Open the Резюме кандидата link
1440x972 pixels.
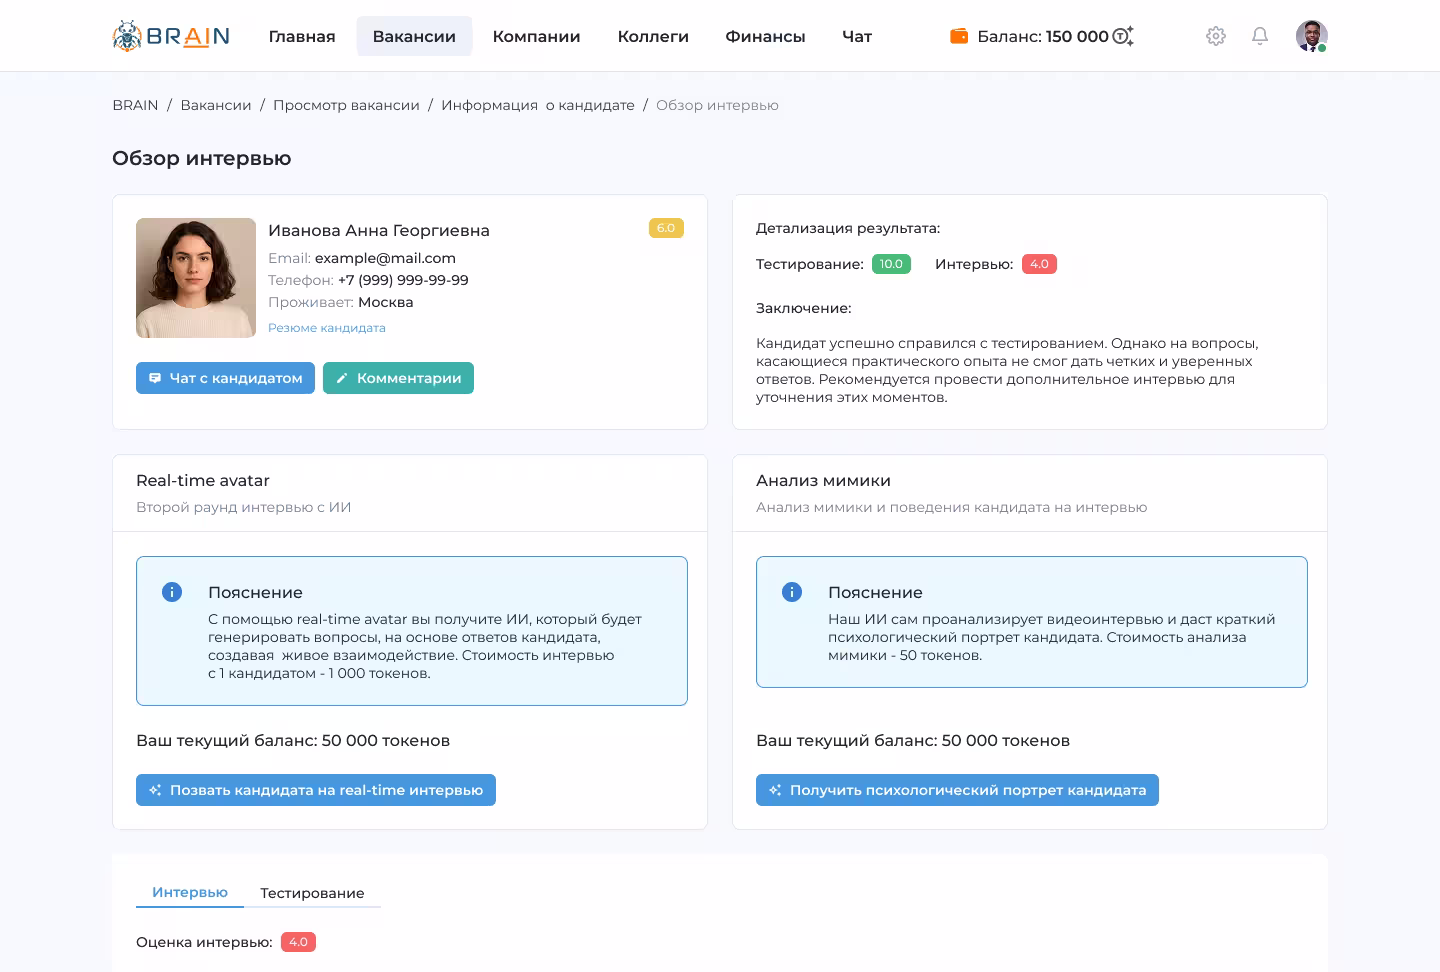click(x=327, y=328)
